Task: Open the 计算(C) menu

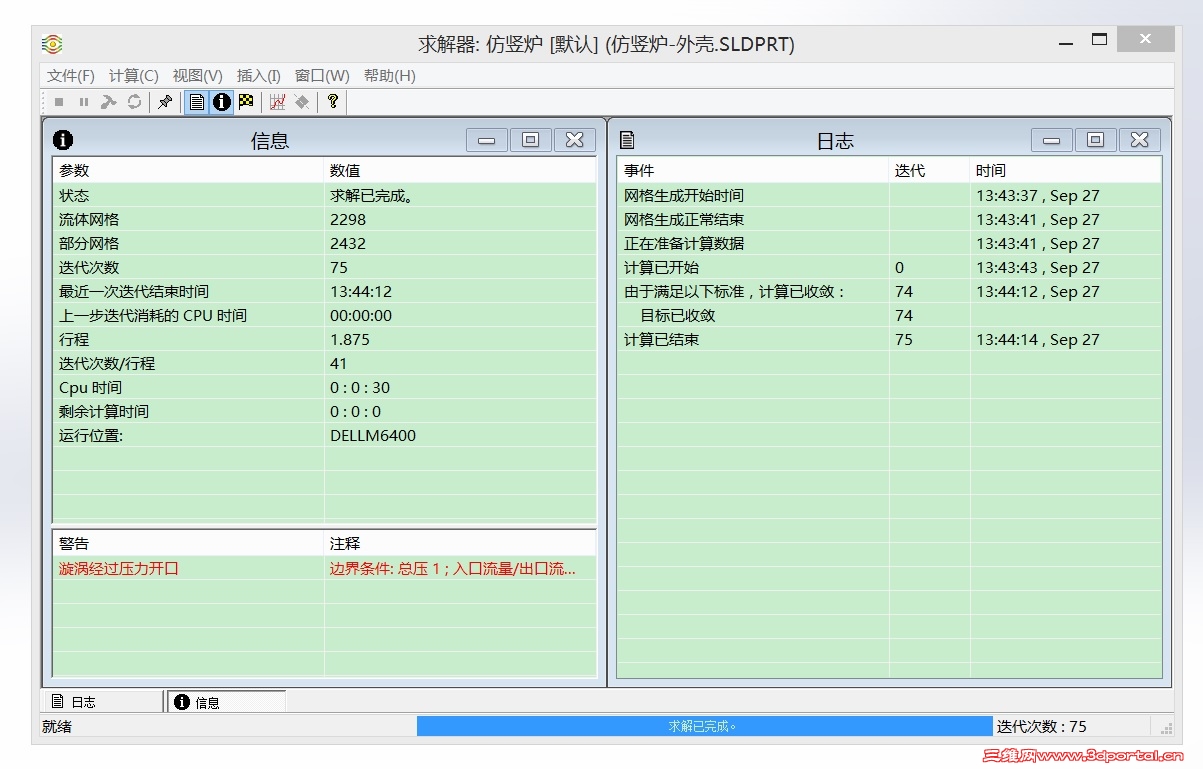Action: click(x=134, y=76)
